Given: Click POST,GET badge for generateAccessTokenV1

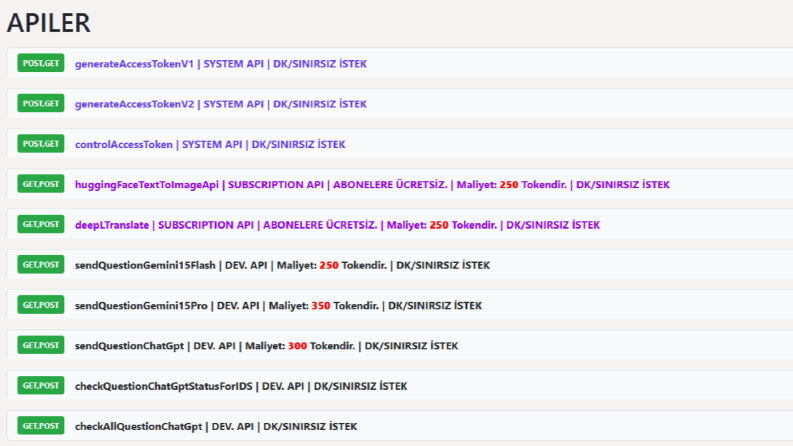Looking at the screenshot, I should coord(40,63).
